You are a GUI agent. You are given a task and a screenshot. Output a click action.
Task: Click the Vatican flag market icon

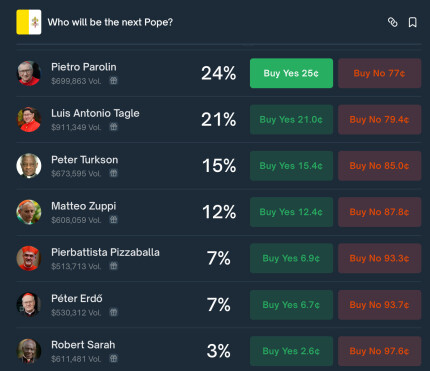(29, 22)
